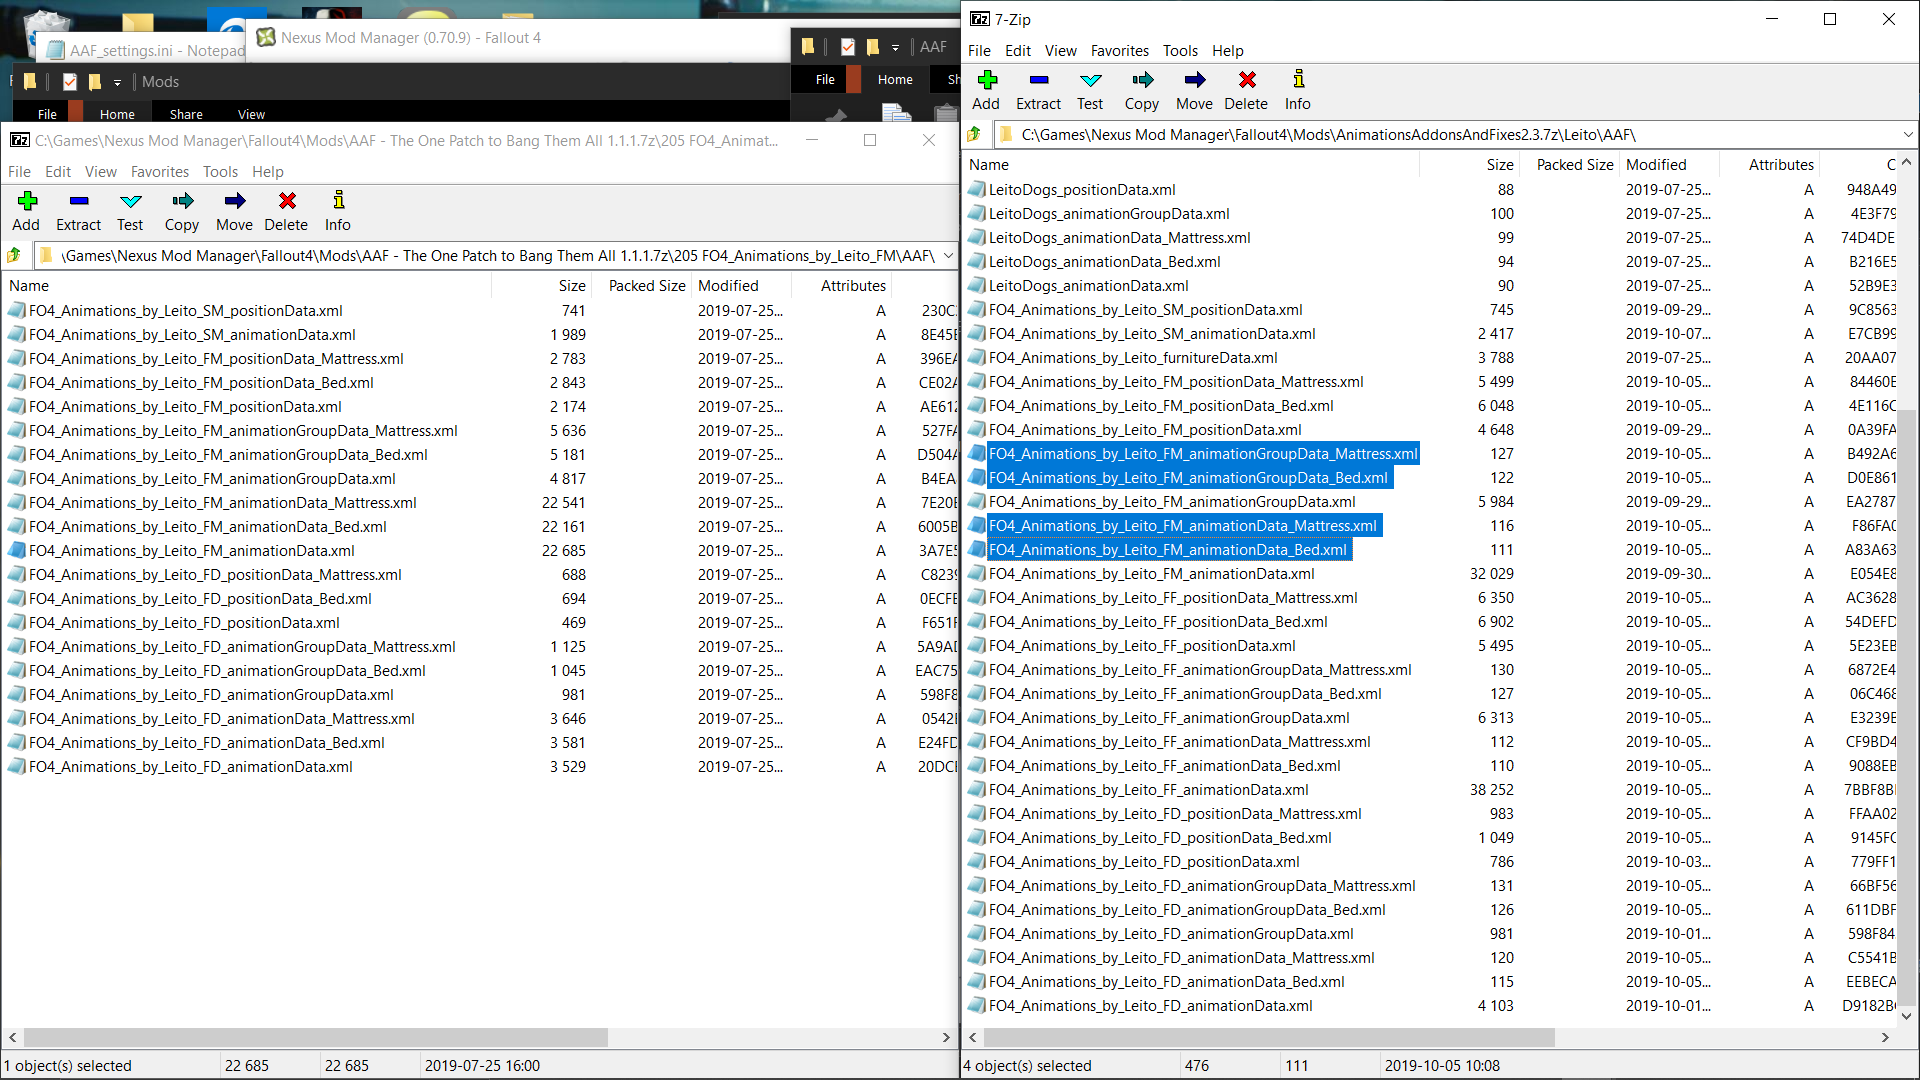The image size is (1920, 1080).
Task: Click AAF_settings.ini Notepad title bar
Action: pos(145,51)
